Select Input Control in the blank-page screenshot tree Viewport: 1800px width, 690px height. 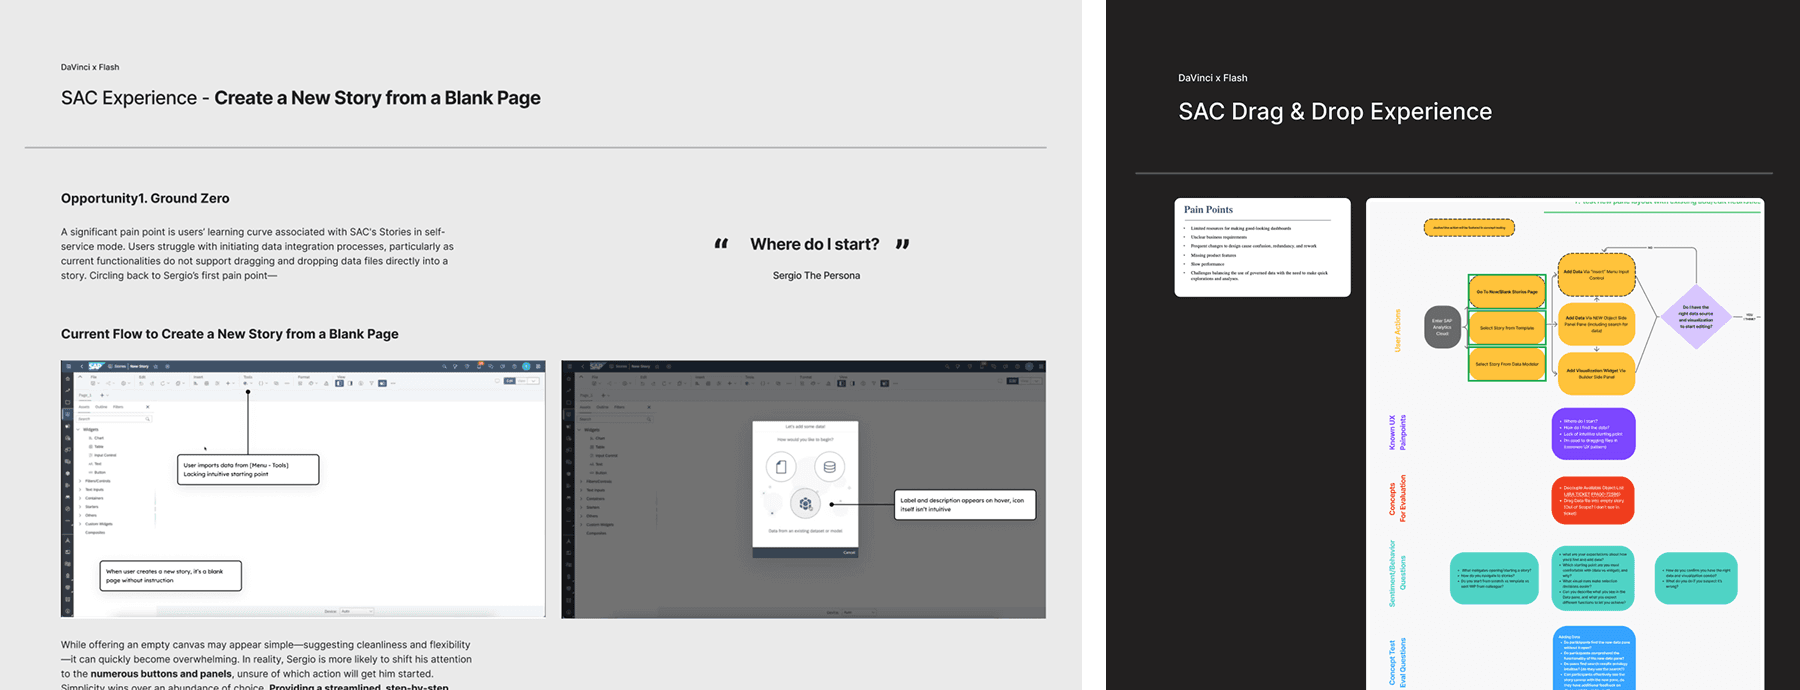103,455
